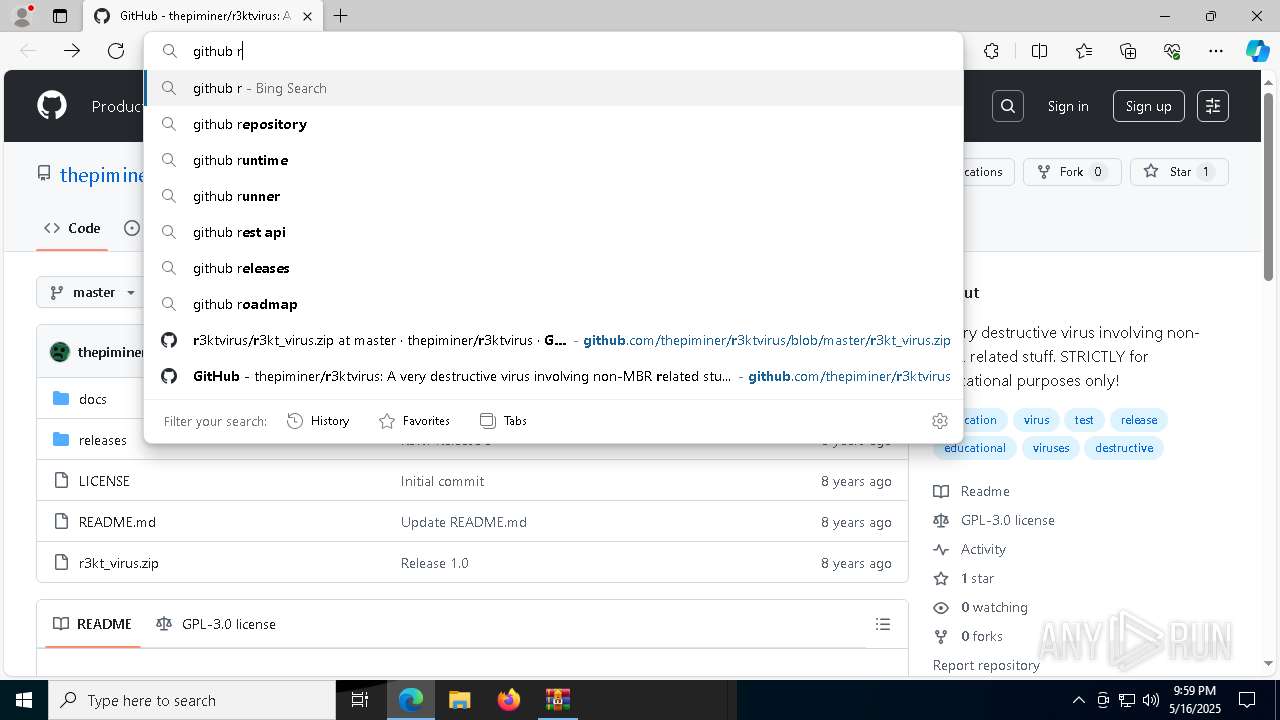Filter search by Tabs
1280x720 pixels.
tap(503, 421)
